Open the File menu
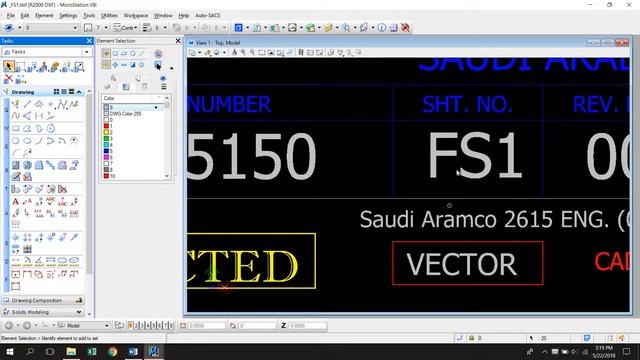The height and width of the screenshot is (360, 640). (x=11, y=16)
